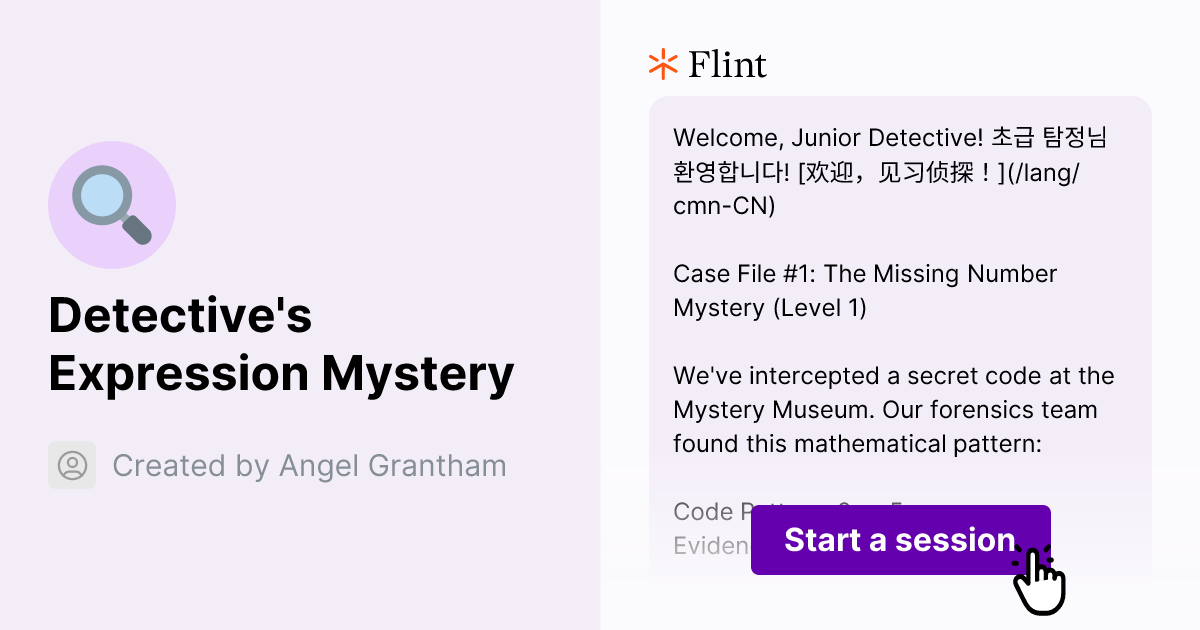Click the profile icon beside Angel Grantham
This screenshot has height=630, width=1200.
click(71, 465)
